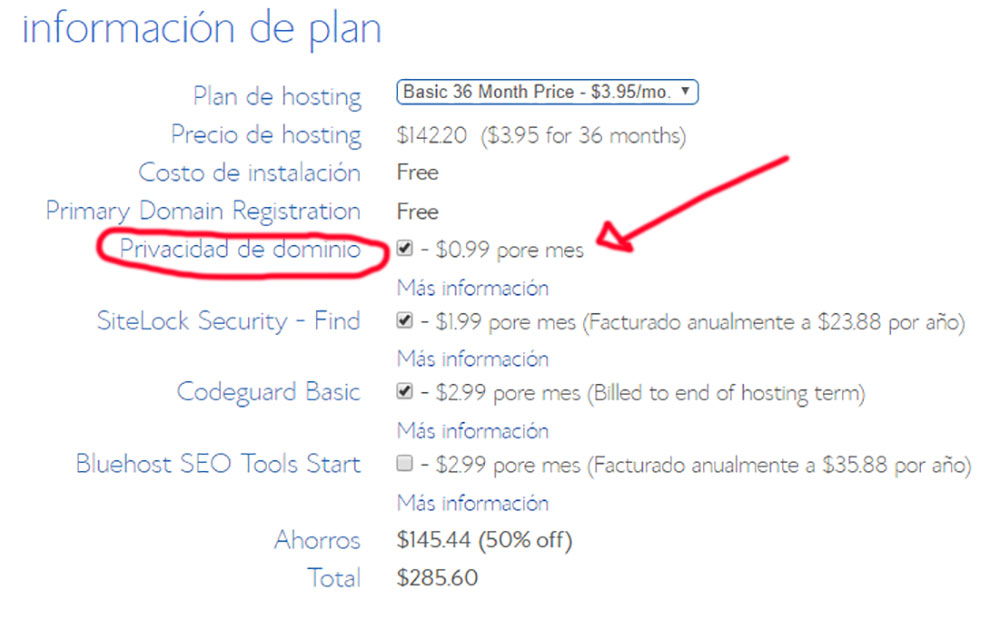Click the SiteLock Security - Find label
The image size is (1000, 629).
pos(228,321)
